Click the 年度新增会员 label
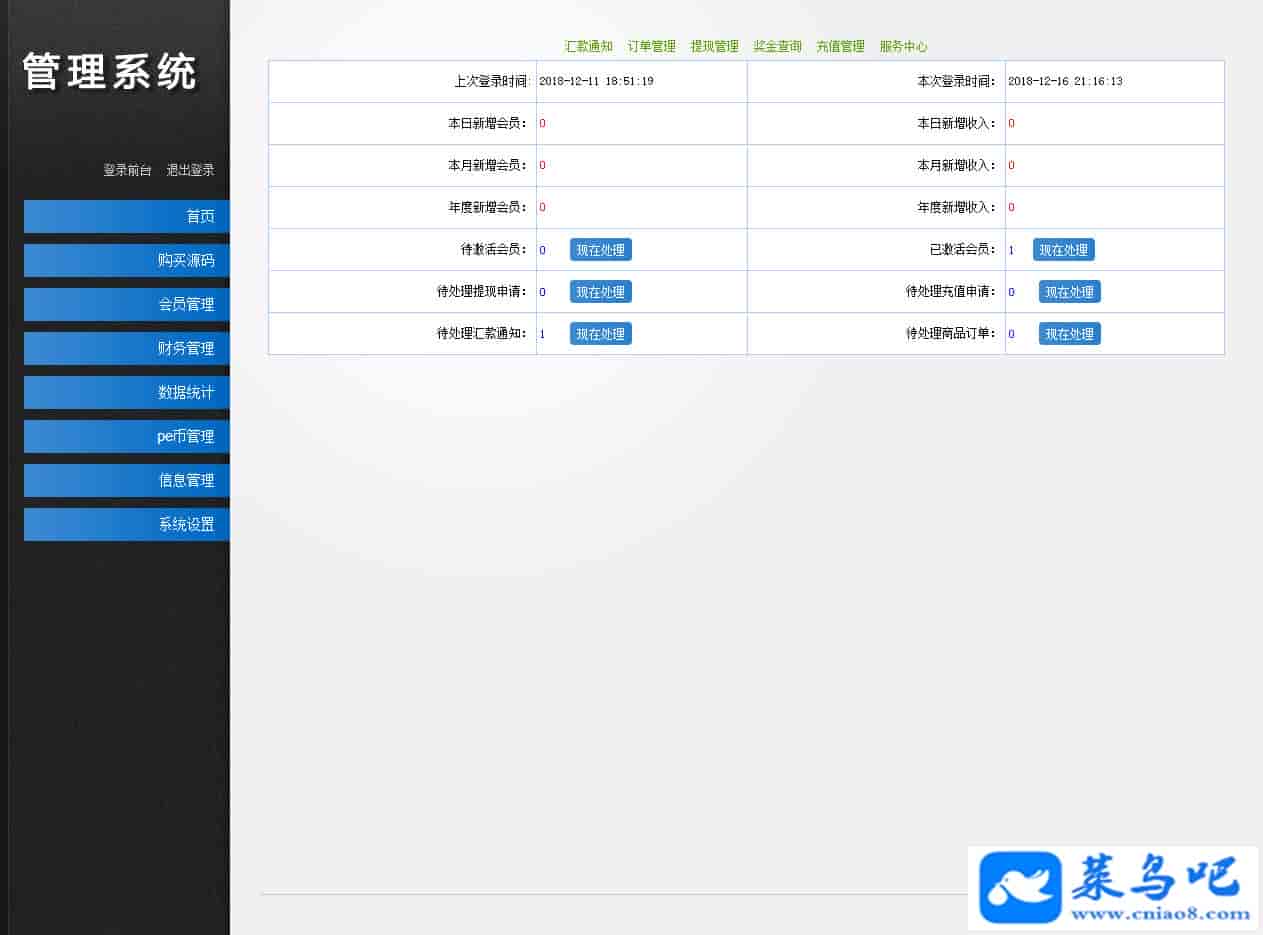 click(x=487, y=207)
